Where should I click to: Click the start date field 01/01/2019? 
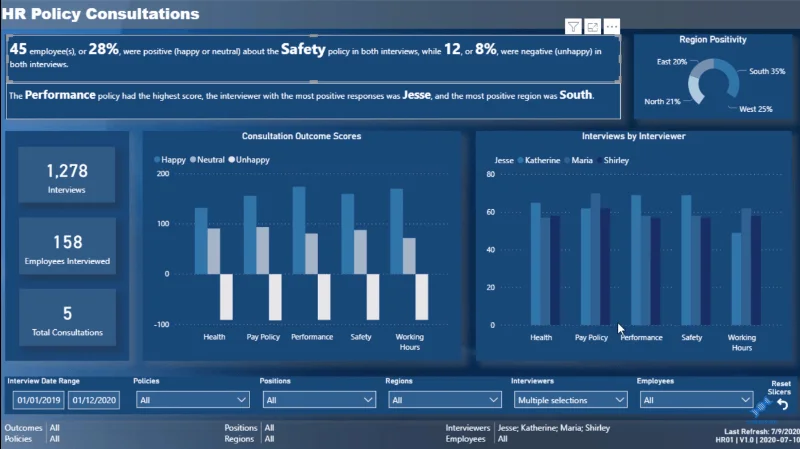[x=39, y=400]
